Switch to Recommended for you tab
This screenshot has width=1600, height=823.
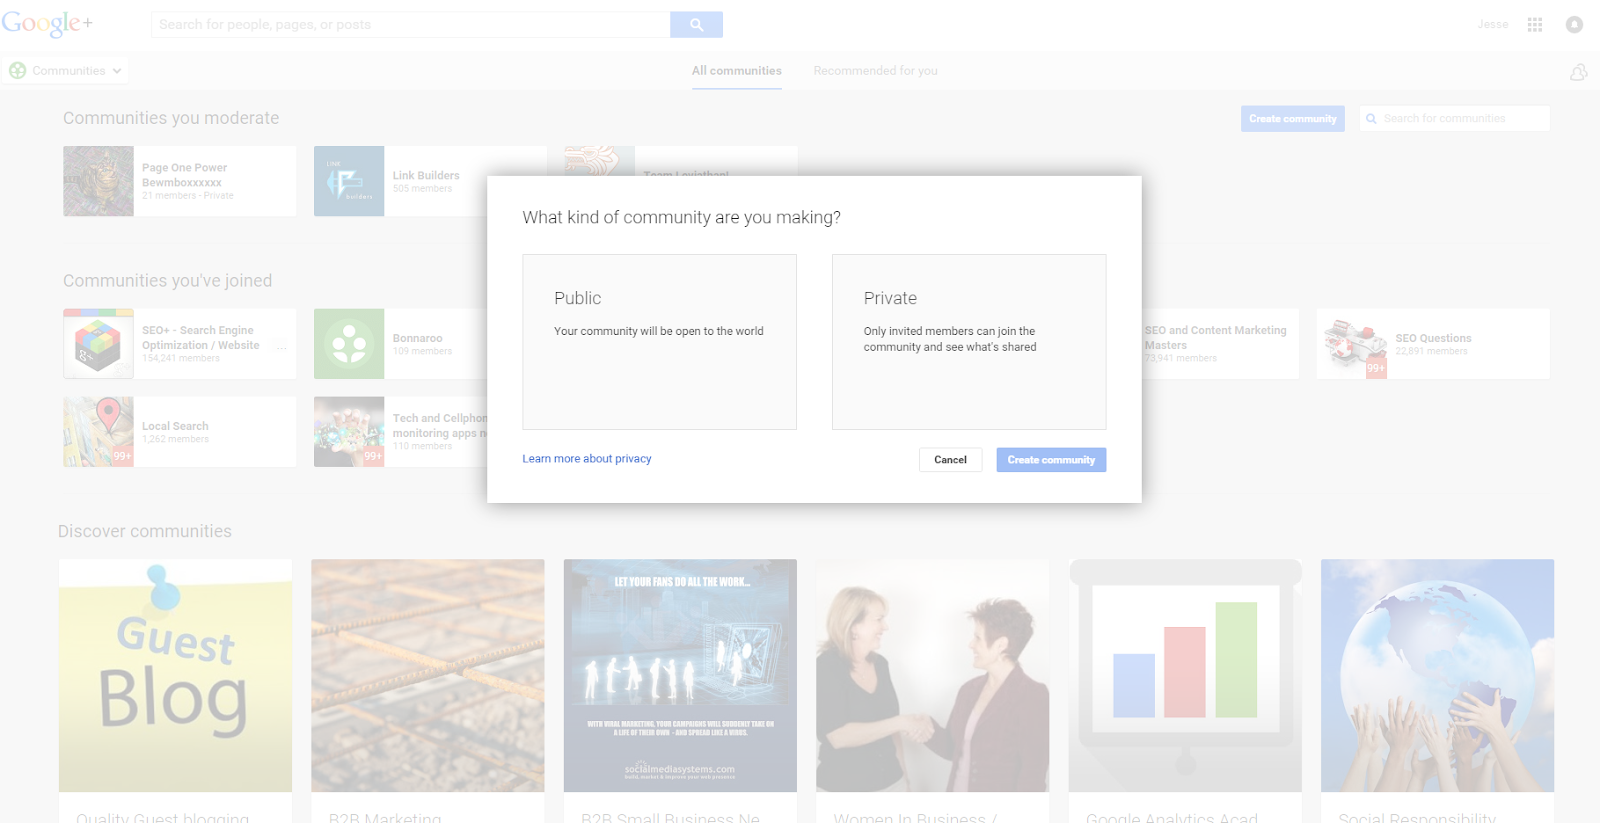(875, 71)
